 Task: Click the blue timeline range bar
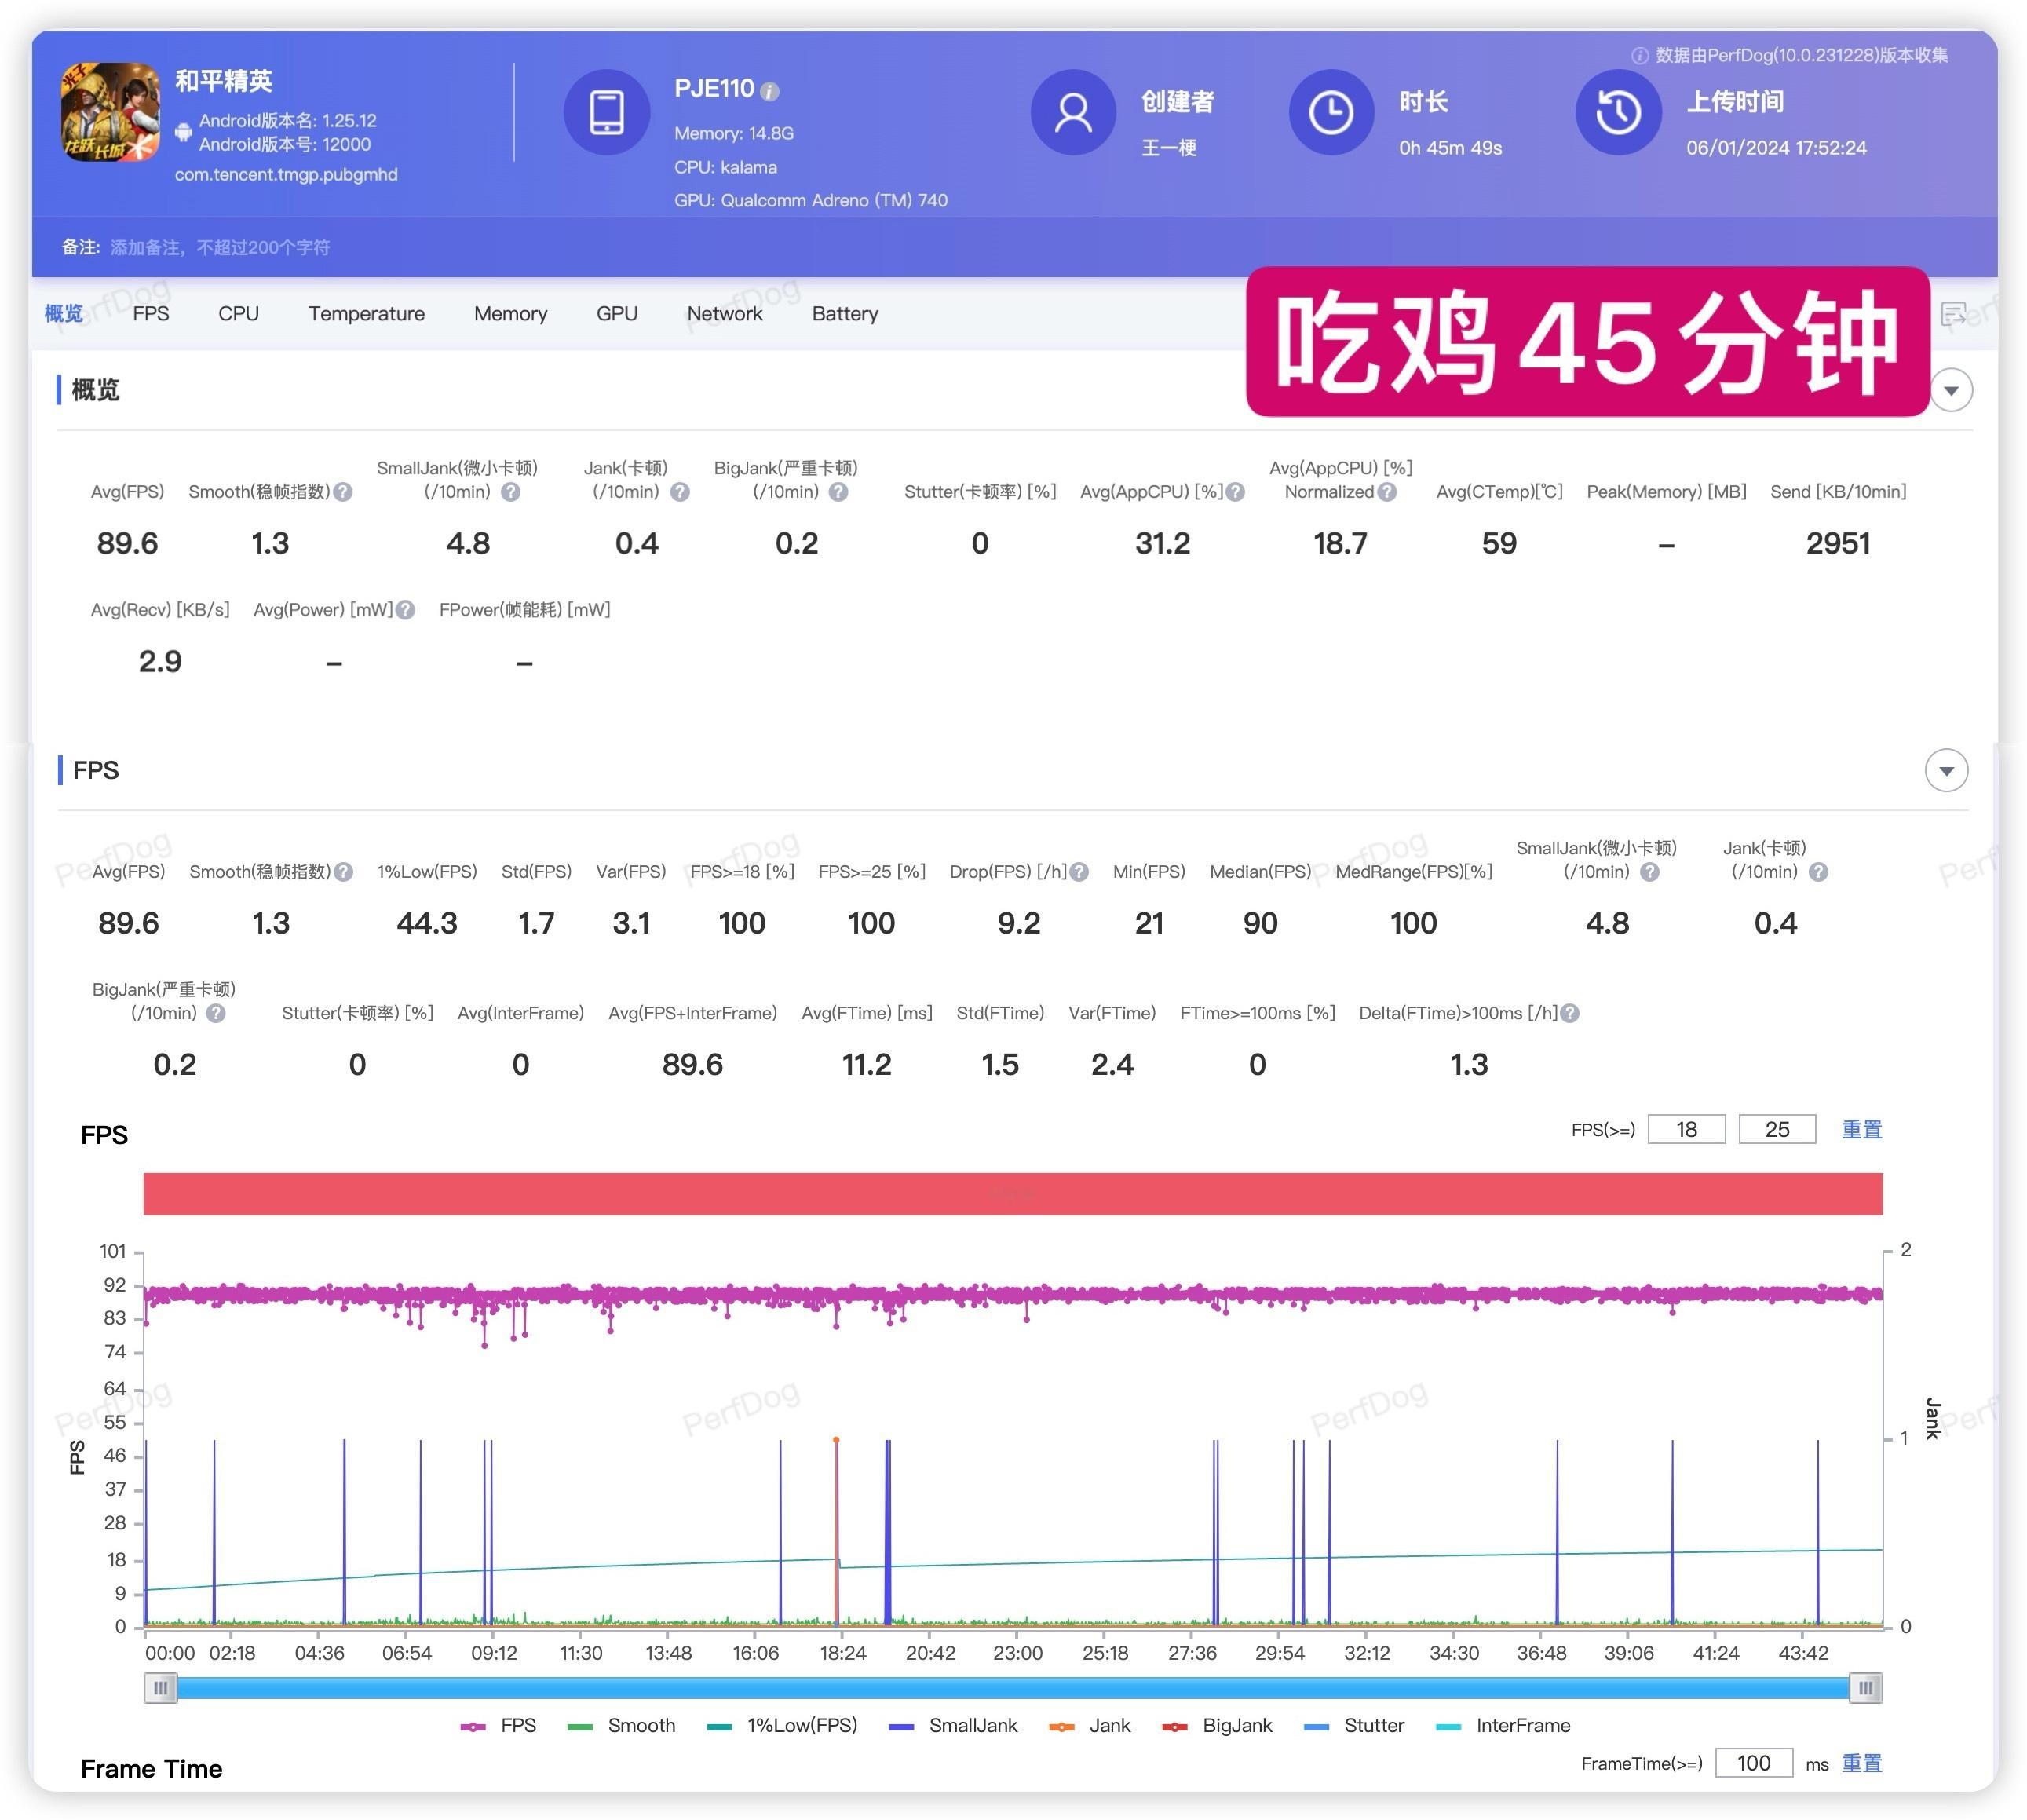(x=1013, y=1689)
